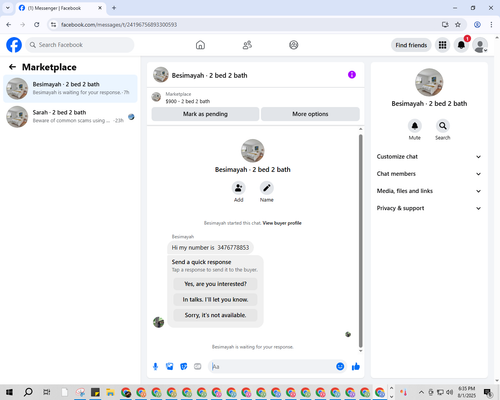Send 'In talks. I'll let you know.' response
This screenshot has height=400, width=500.
click(x=215, y=300)
